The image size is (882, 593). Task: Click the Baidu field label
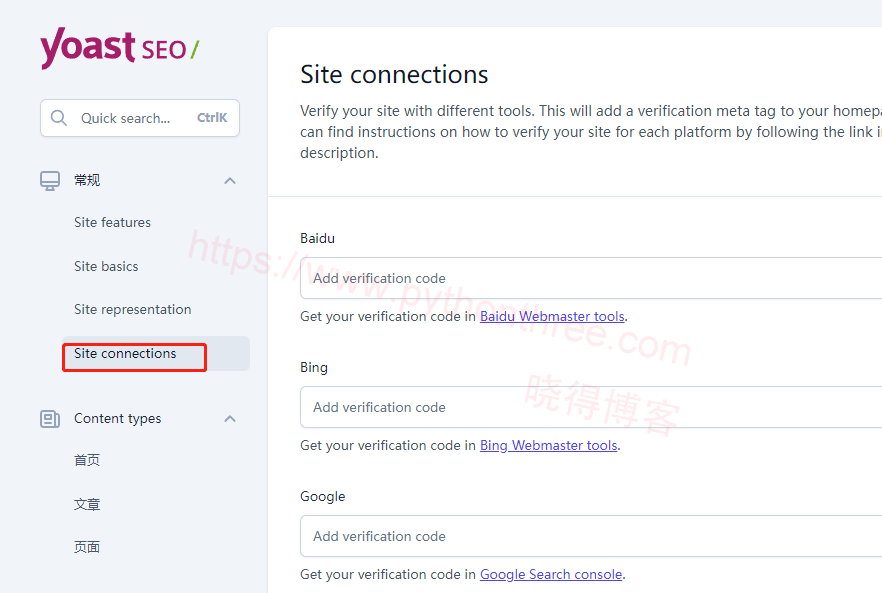coord(317,239)
